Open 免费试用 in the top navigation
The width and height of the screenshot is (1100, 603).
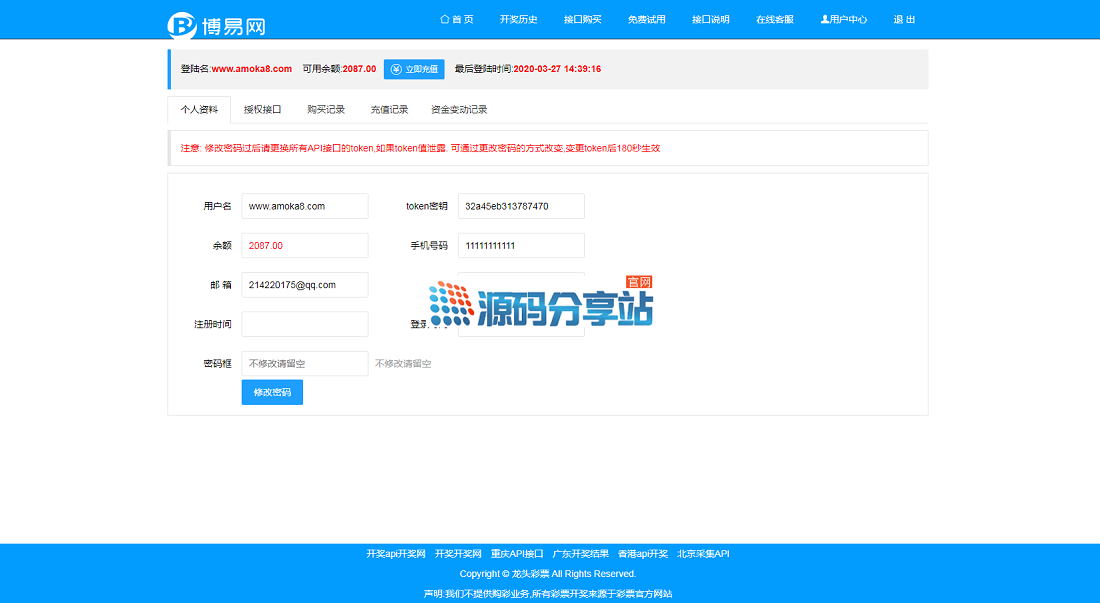647,20
